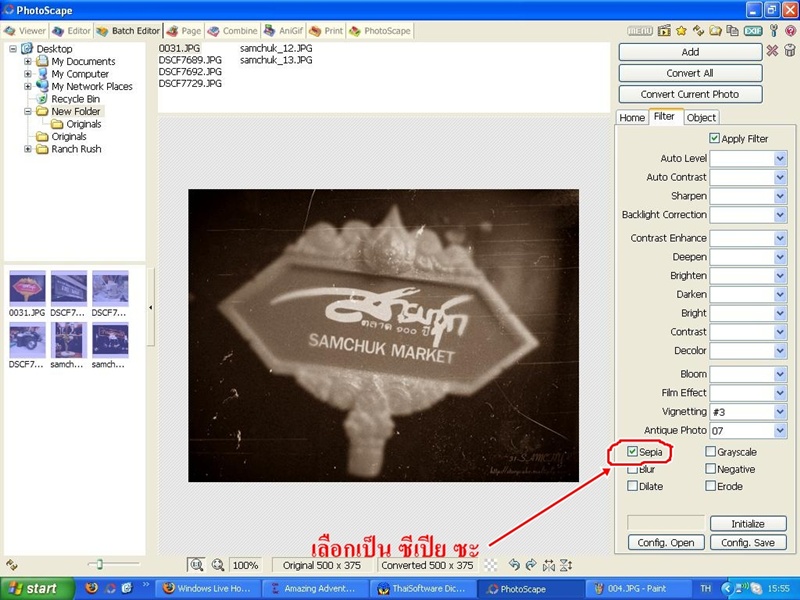
Task: Switch to ThaiSoftware Dictionary taskbar item
Action: tap(422, 588)
